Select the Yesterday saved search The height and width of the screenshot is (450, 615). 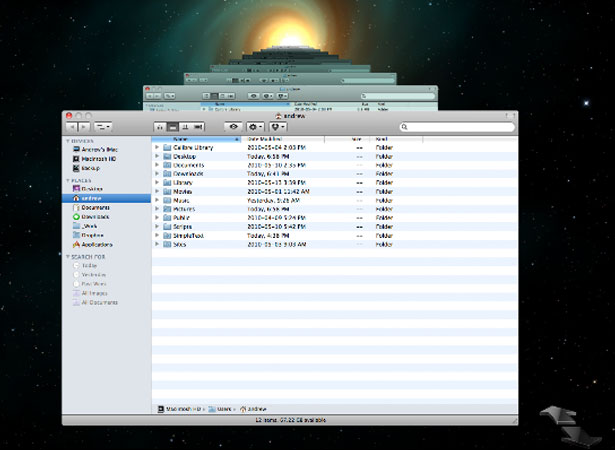click(x=90, y=275)
